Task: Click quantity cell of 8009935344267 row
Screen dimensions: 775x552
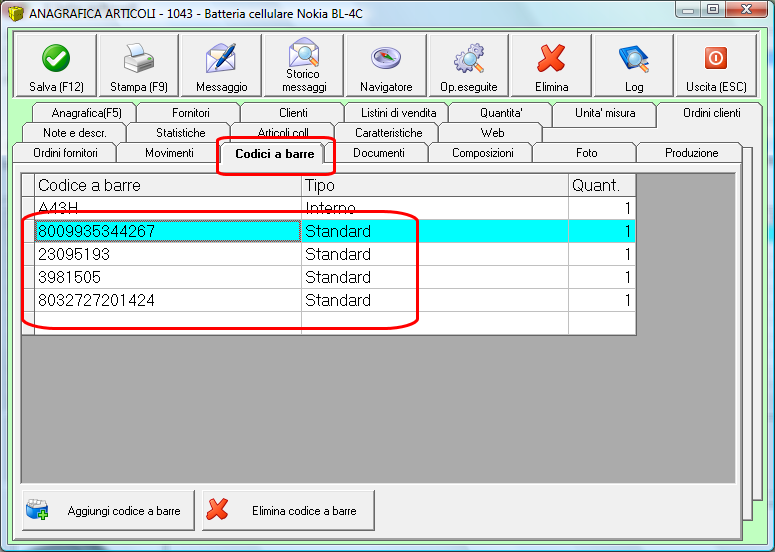Action: click(x=602, y=231)
